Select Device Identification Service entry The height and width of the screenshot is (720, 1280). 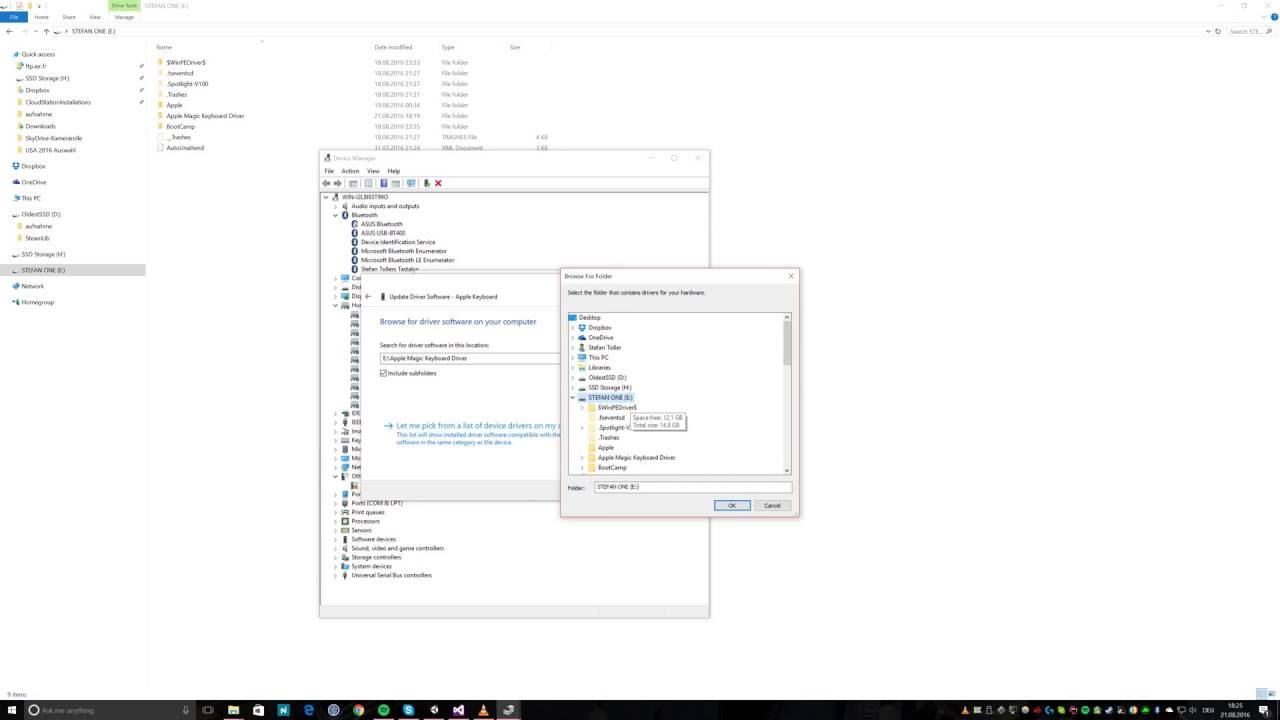point(398,242)
